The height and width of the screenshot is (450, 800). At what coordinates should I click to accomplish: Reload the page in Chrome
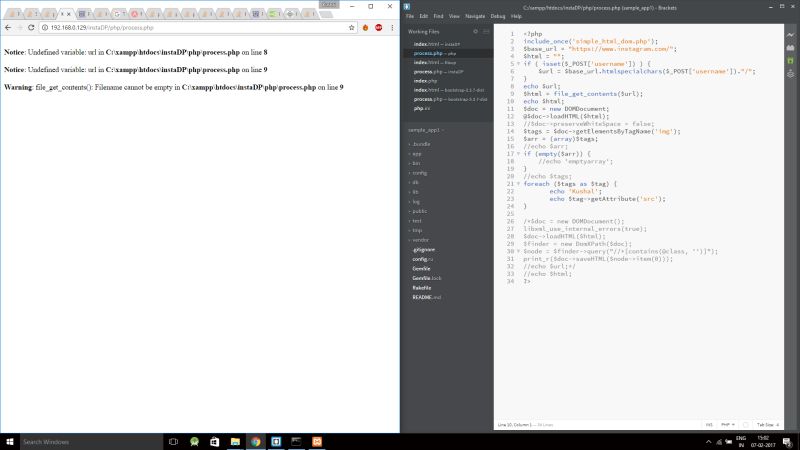pyautogui.click(x=31, y=28)
